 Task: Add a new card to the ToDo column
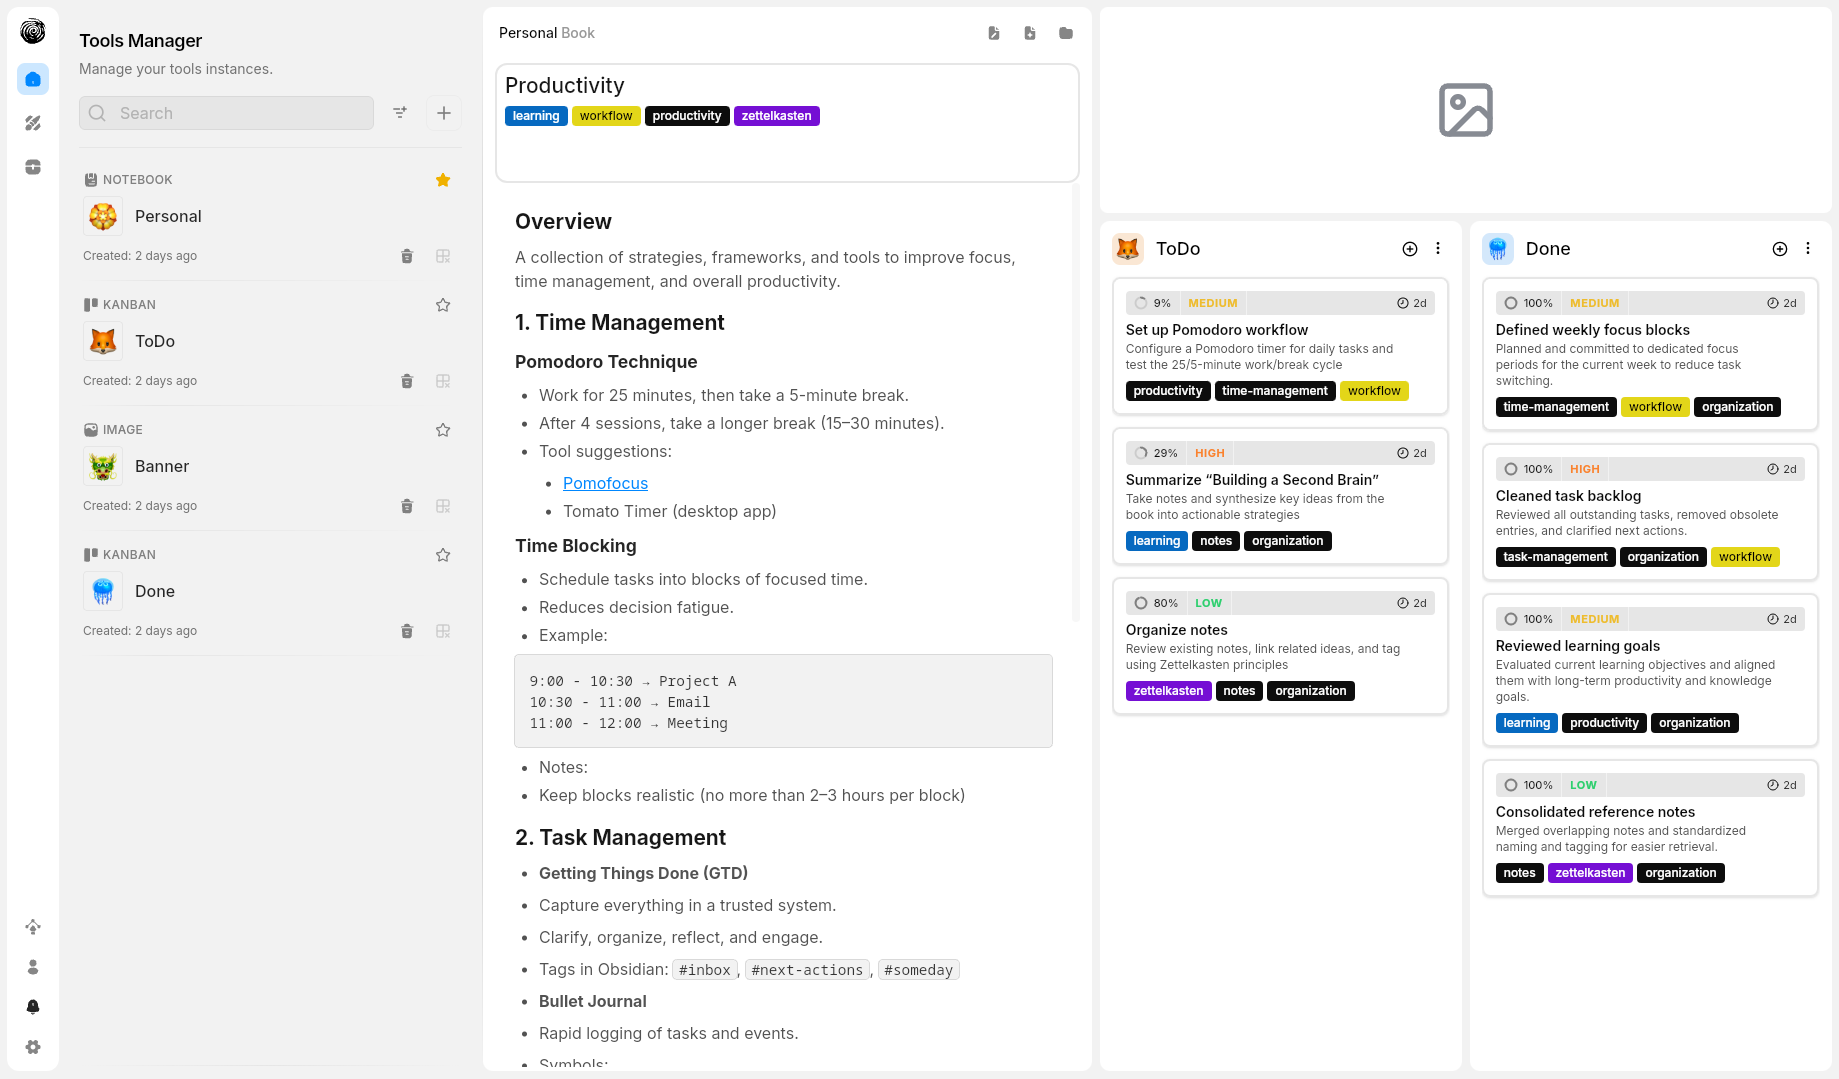tap(1409, 248)
